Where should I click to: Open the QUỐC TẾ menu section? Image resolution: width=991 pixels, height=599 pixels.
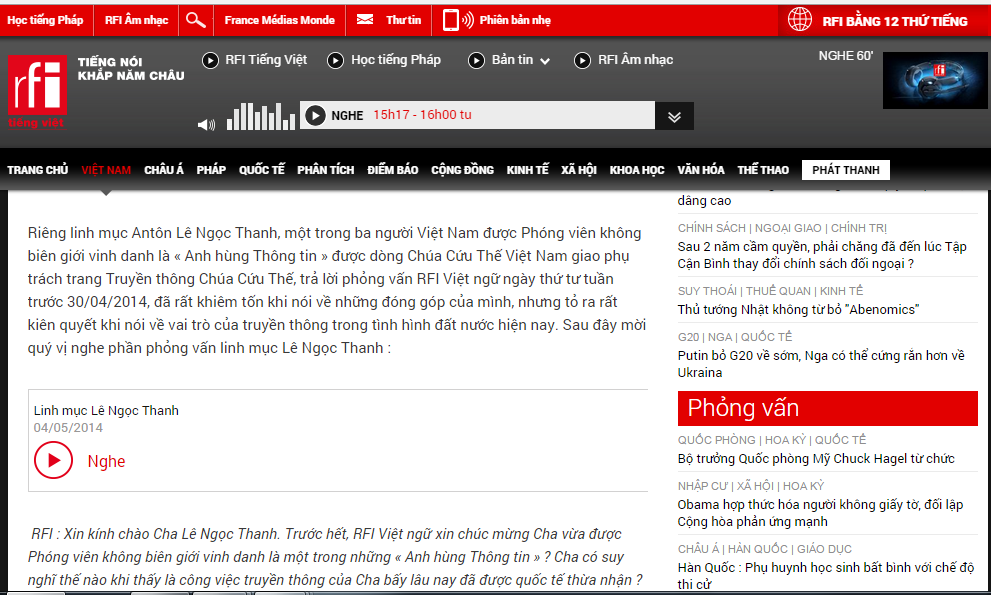click(262, 170)
